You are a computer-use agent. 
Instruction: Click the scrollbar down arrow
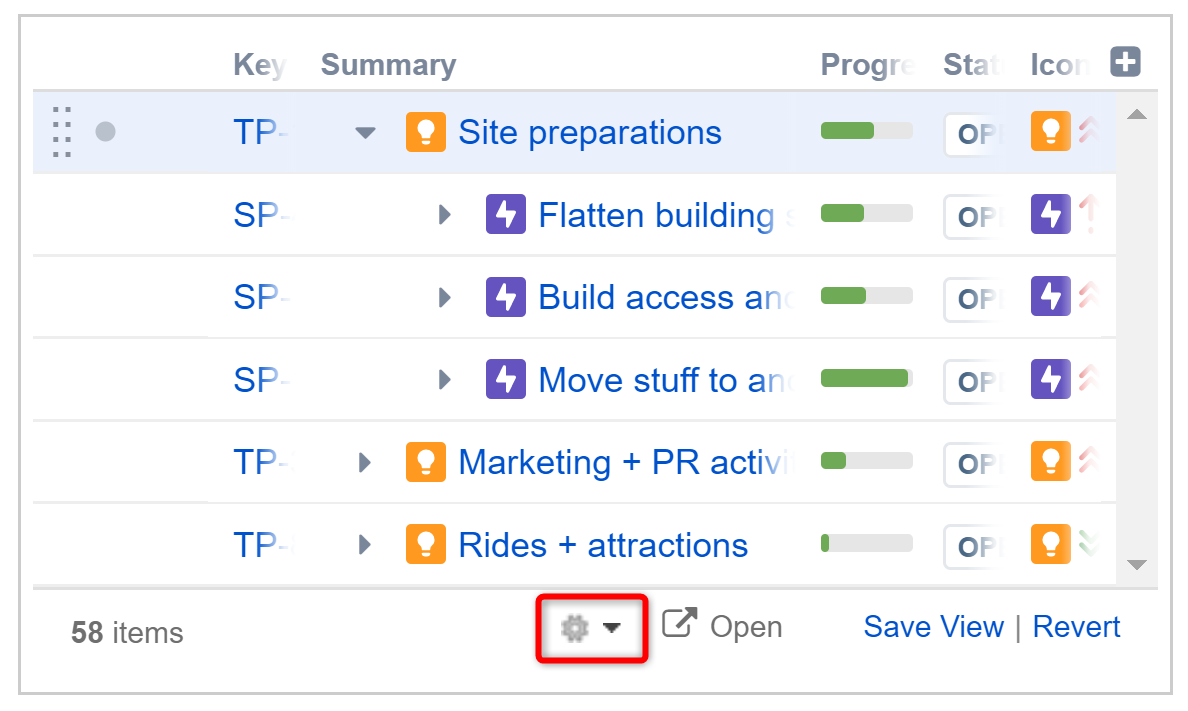coord(1136,565)
